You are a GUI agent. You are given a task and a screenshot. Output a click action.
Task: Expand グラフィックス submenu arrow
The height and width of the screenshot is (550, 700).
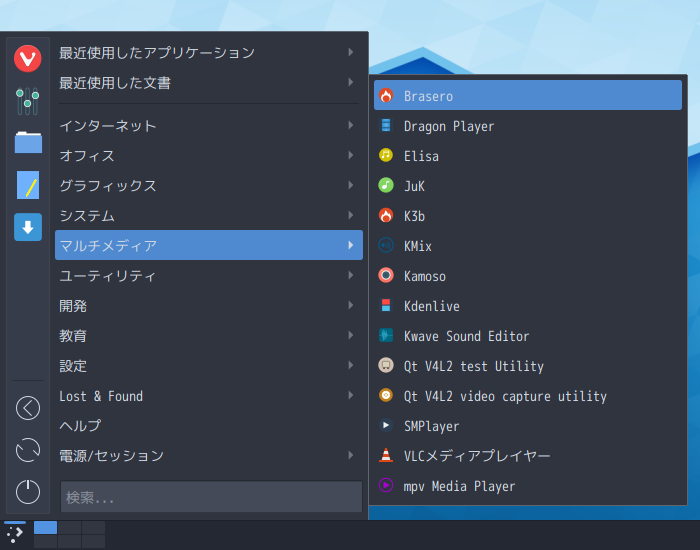351,185
